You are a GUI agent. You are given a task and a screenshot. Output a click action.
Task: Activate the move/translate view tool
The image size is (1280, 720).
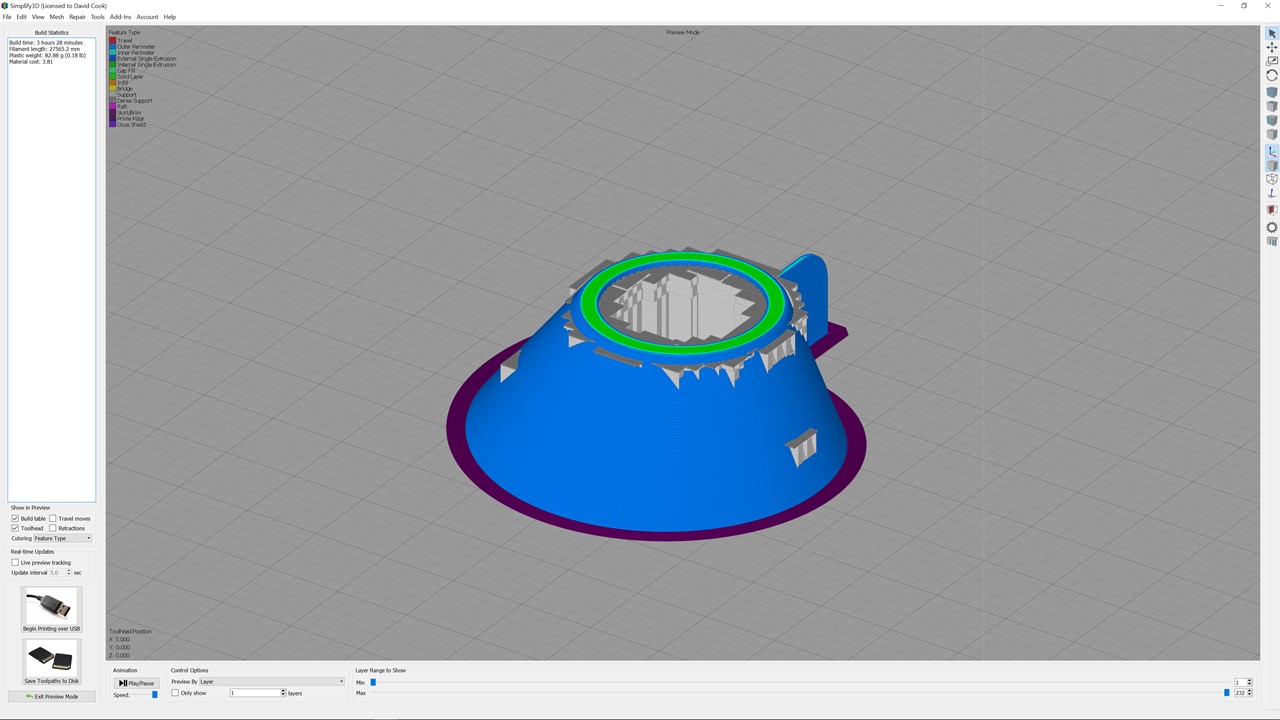(x=1272, y=47)
